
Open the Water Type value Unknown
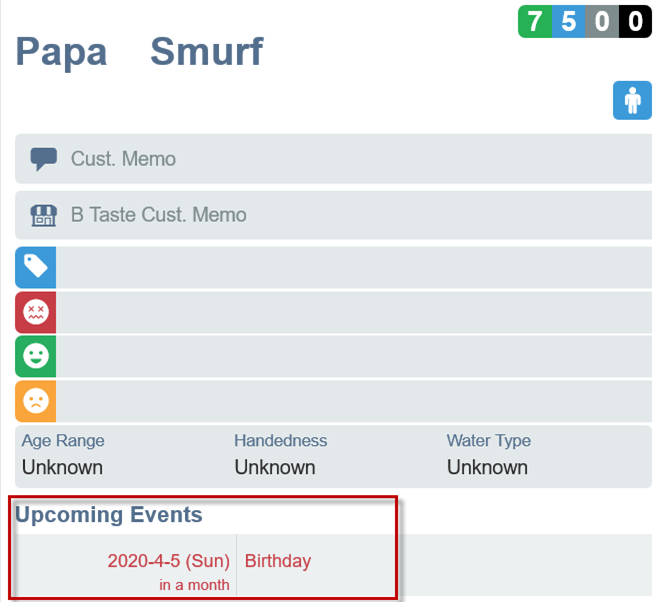click(x=487, y=467)
